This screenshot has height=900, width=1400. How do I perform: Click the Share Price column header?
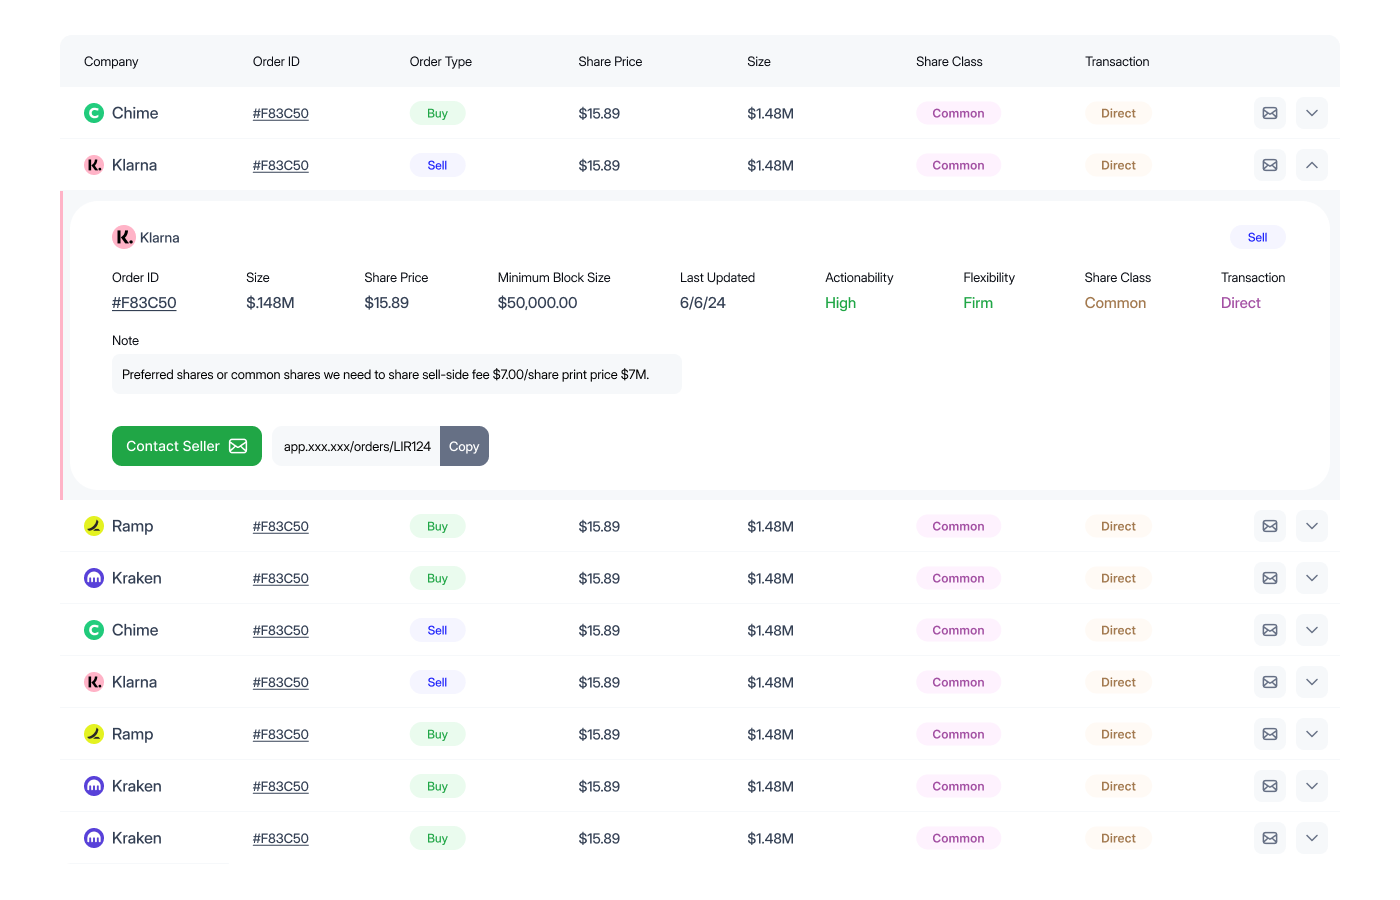(610, 61)
